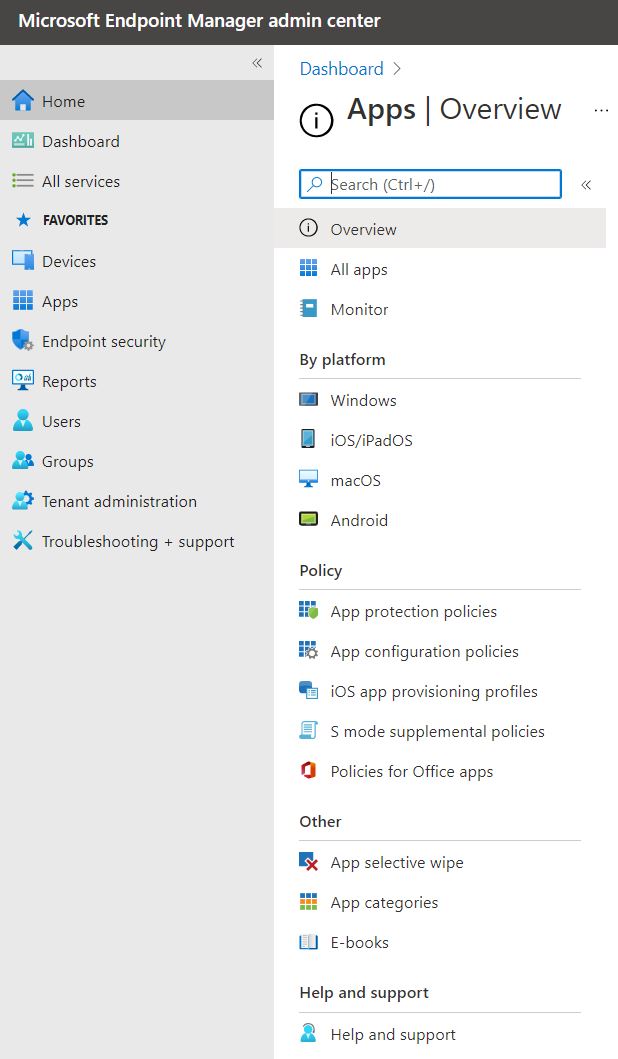Collapse the Apps menu pane
618x1059 pixels.
586,185
